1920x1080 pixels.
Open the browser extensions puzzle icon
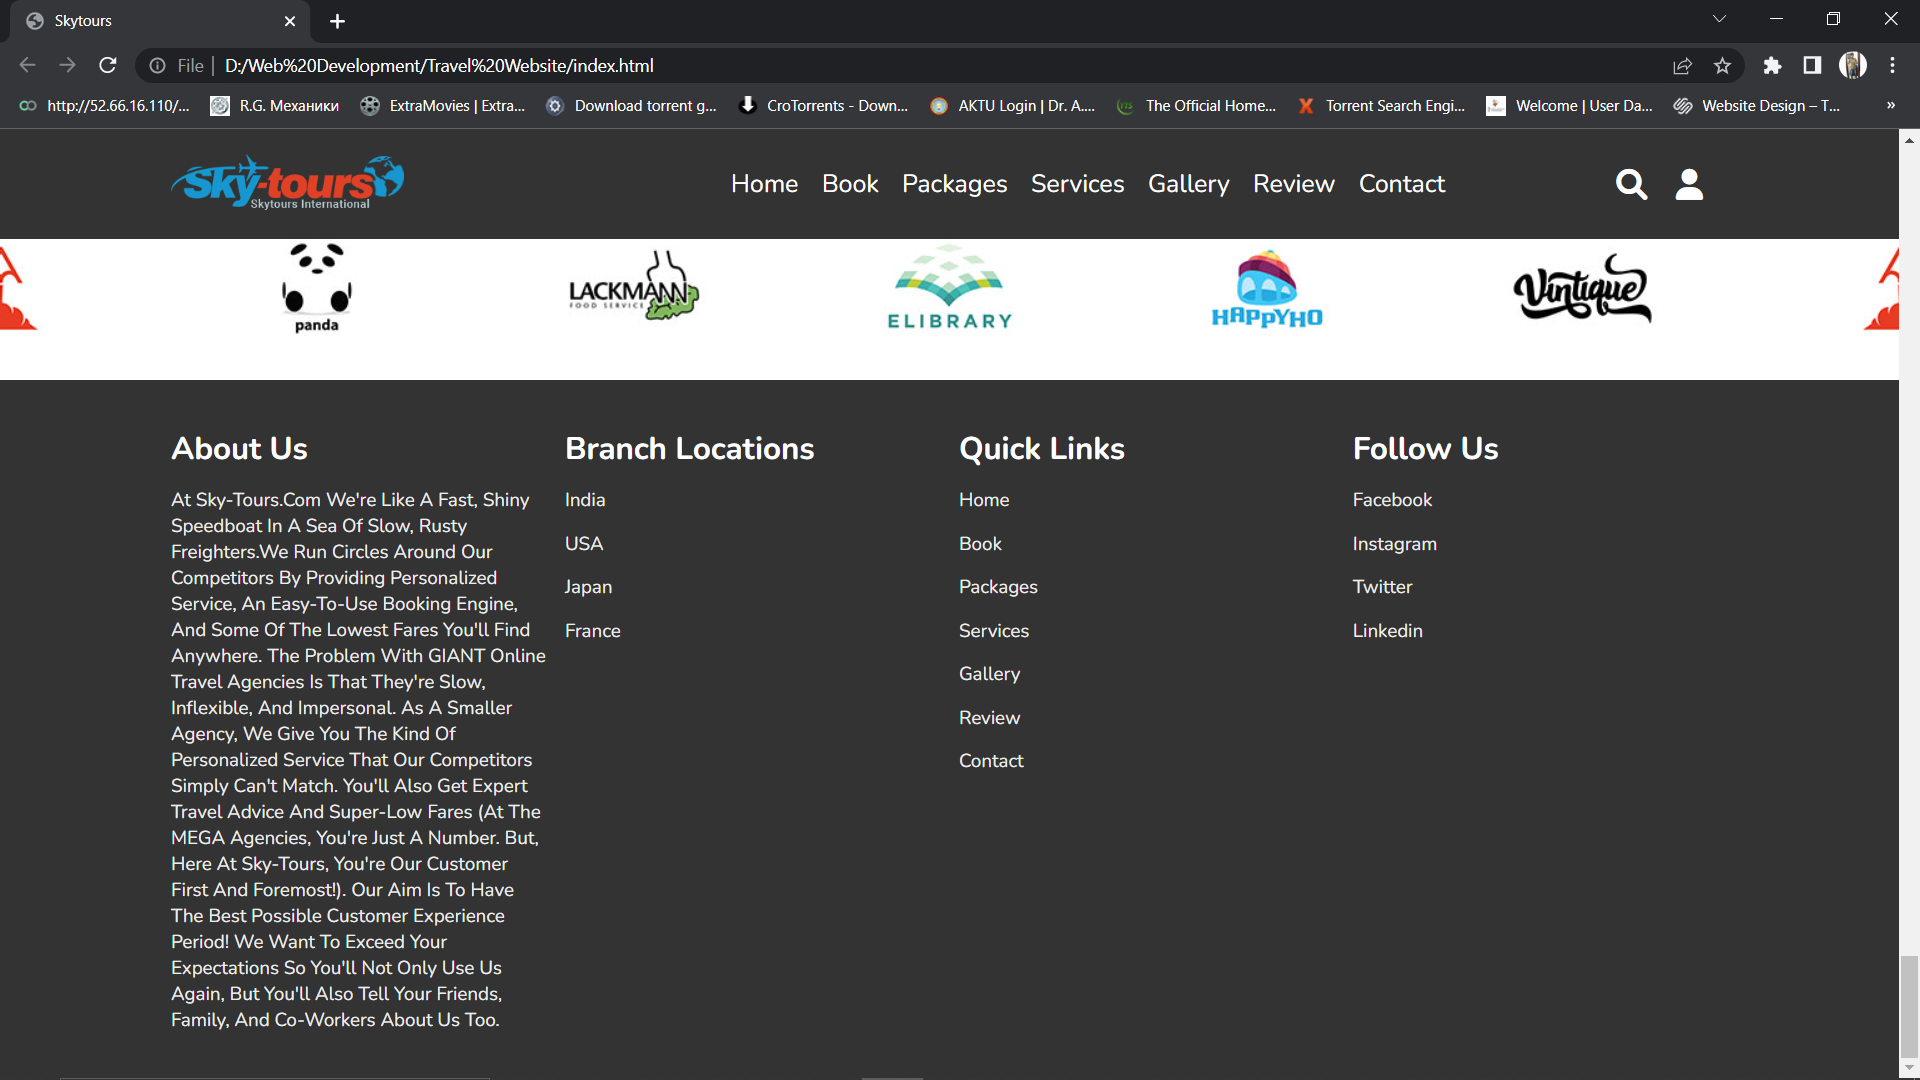pos(1772,65)
